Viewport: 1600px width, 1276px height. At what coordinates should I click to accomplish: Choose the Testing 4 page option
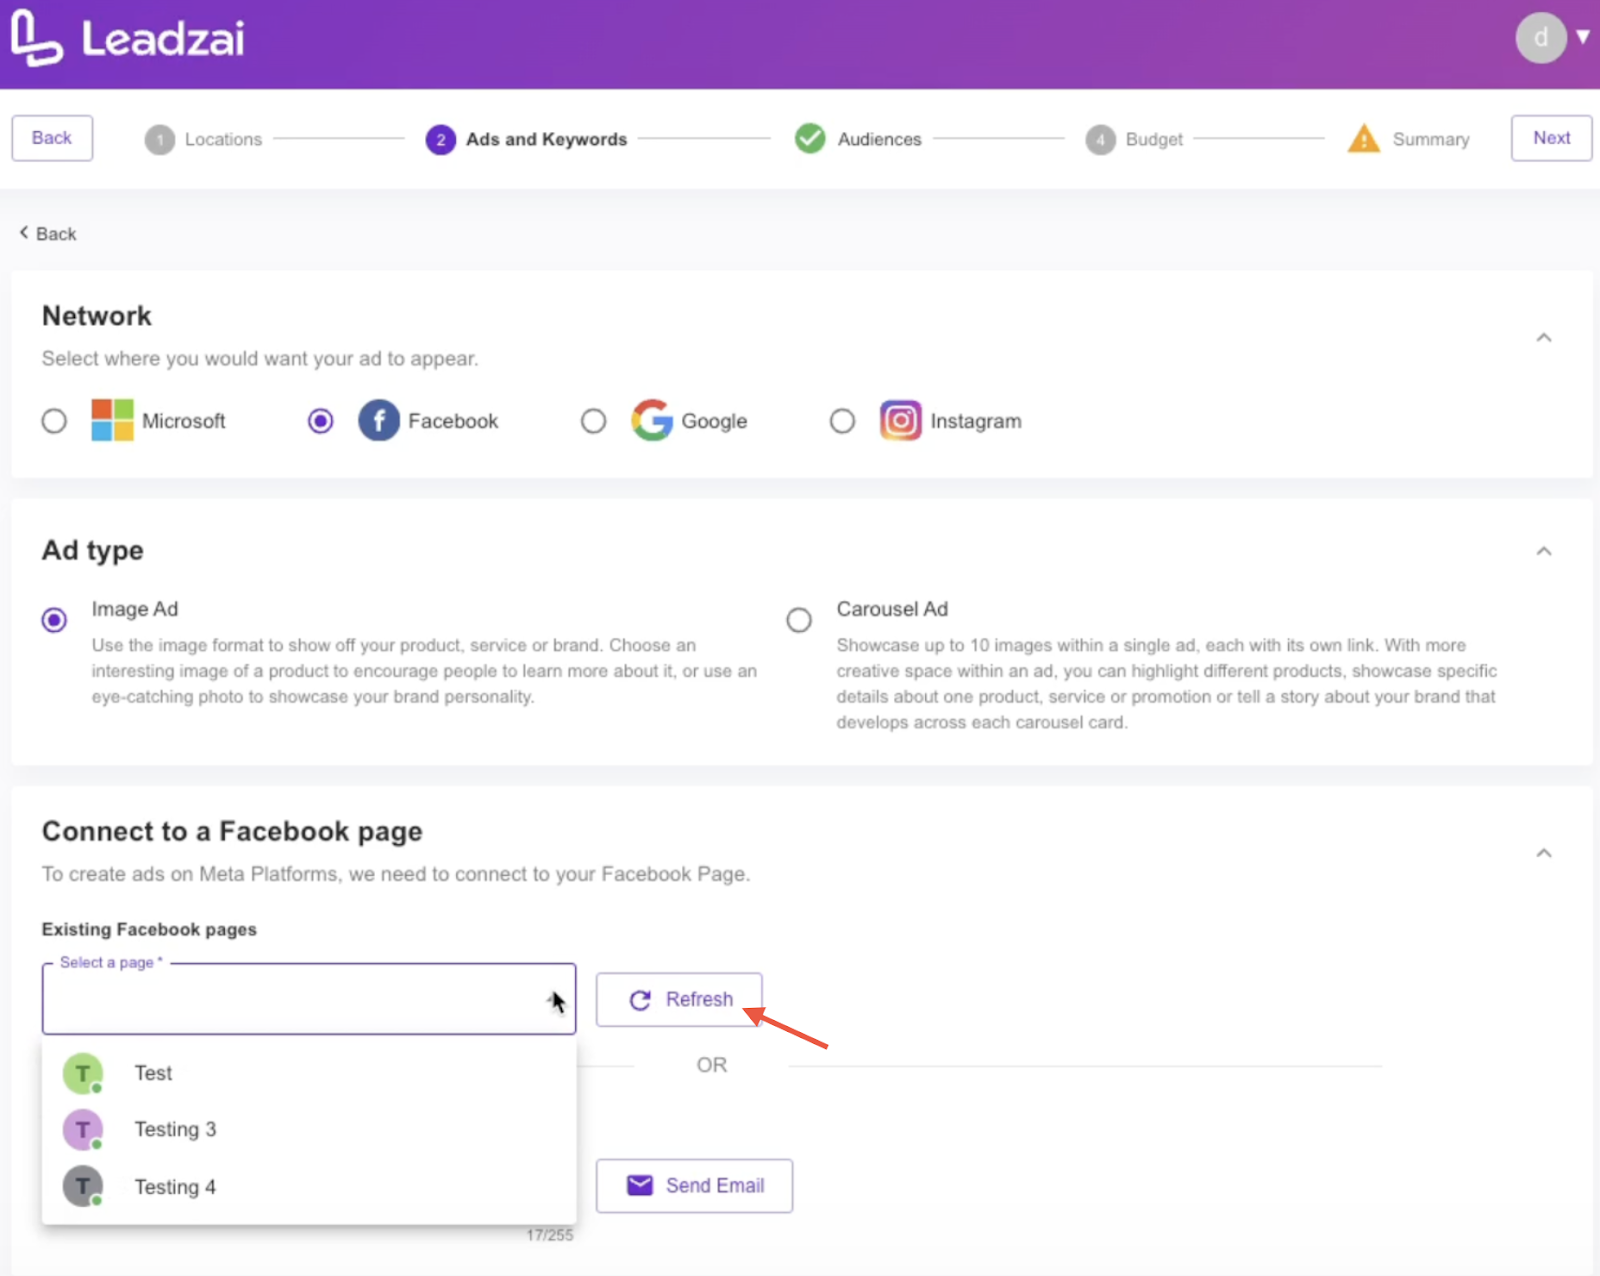click(309, 1187)
